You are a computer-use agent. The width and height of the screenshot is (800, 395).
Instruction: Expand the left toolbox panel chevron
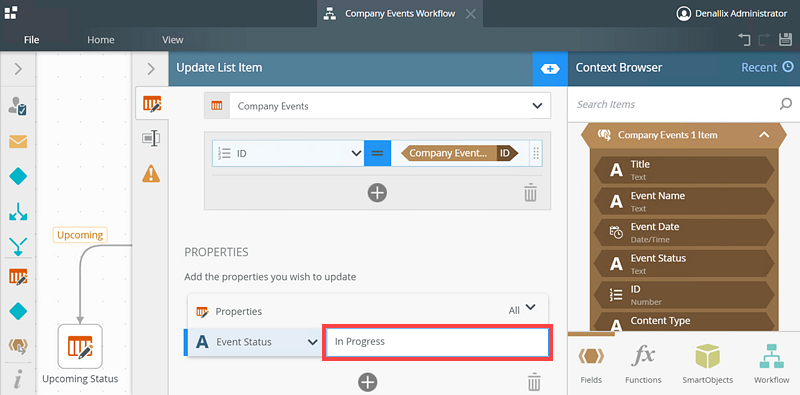click(18, 68)
